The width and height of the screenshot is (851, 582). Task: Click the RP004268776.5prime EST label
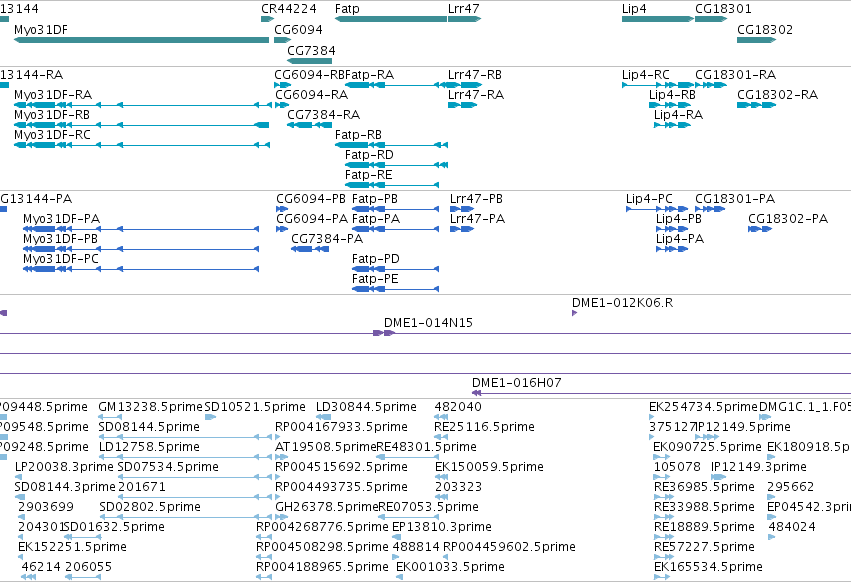tap(322, 527)
